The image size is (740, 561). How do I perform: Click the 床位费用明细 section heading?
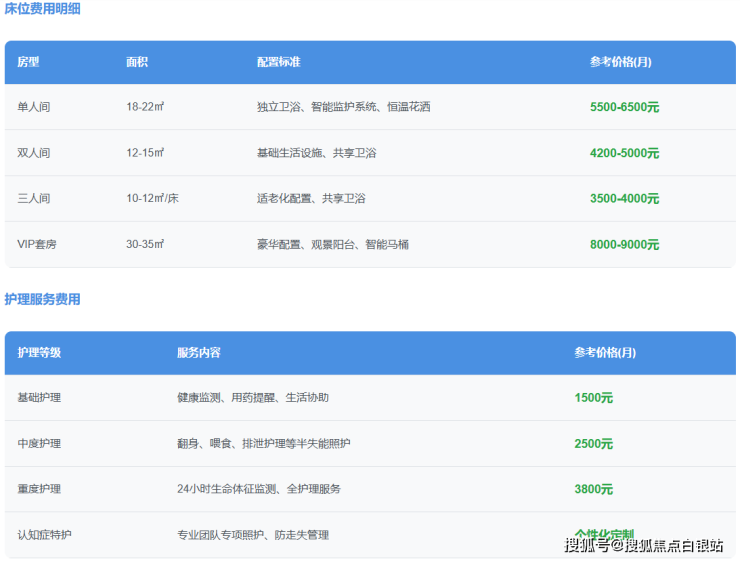click(x=42, y=9)
